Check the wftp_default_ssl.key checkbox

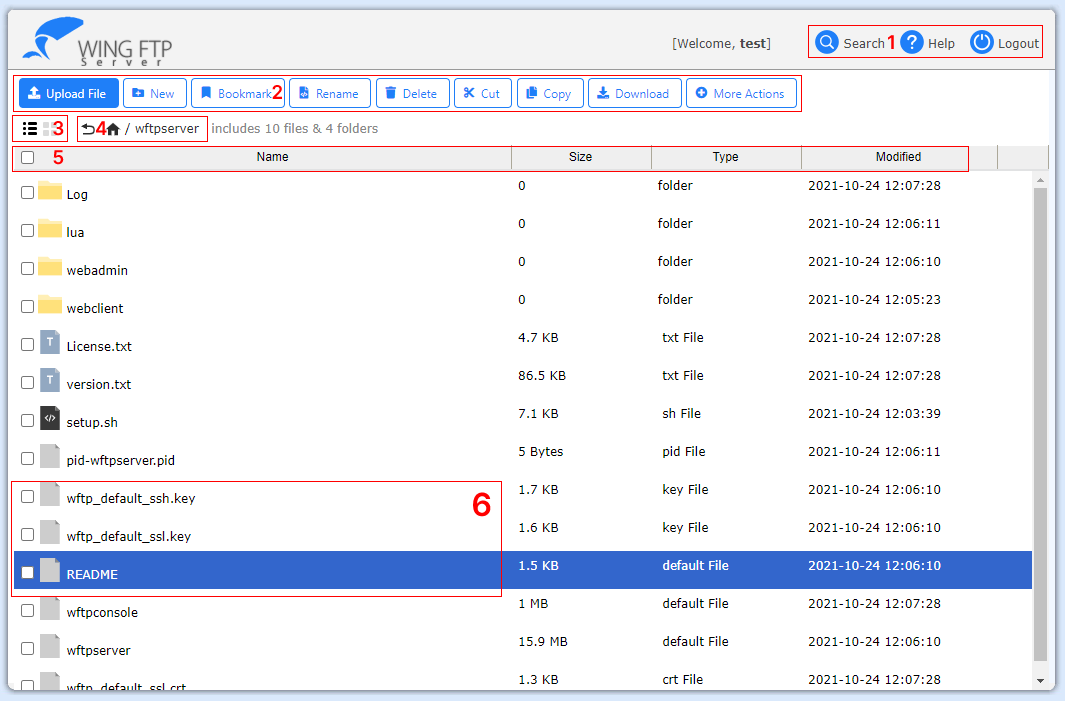27,535
